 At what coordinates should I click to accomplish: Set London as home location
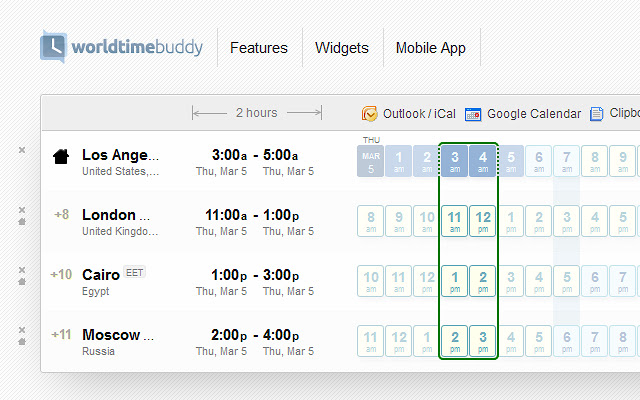(22, 223)
